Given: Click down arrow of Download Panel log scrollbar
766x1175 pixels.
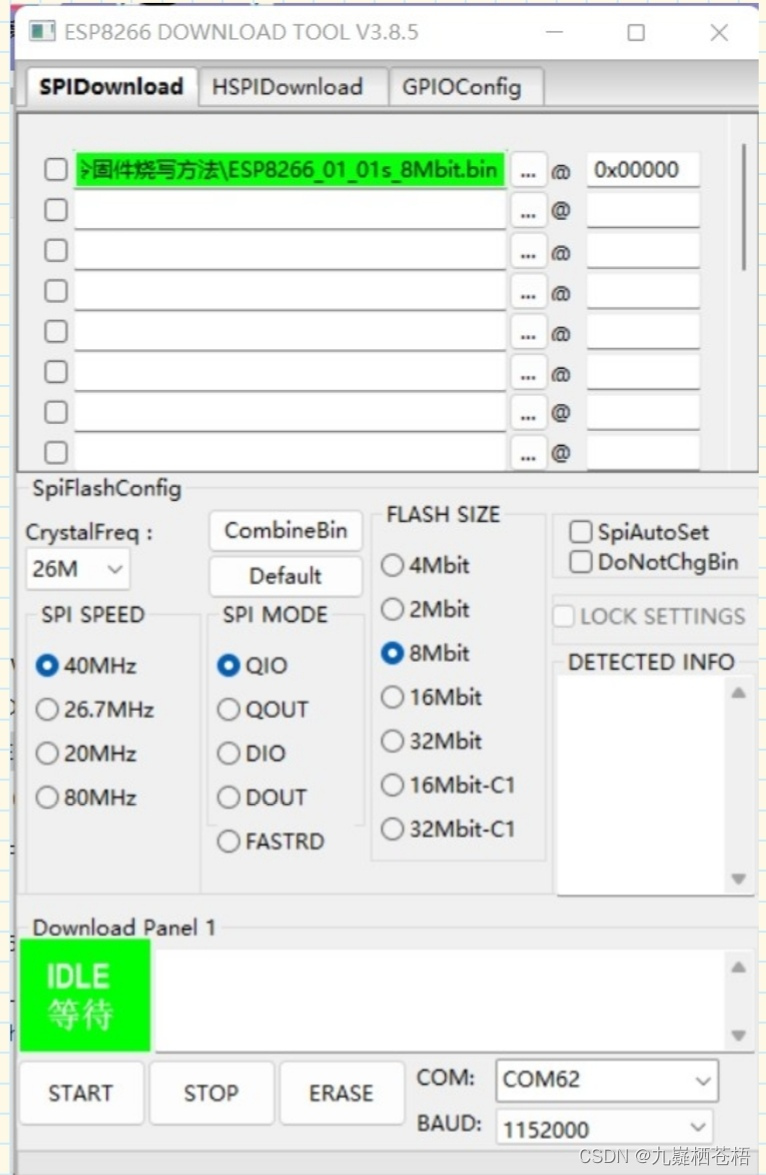Looking at the screenshot, I should point(738,1036).
